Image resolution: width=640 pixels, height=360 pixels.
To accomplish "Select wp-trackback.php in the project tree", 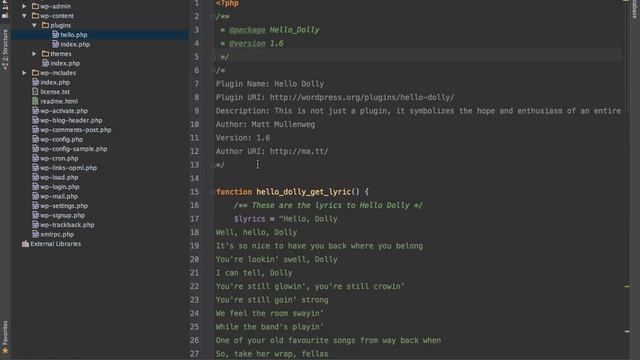I will (x=67, y=225).
